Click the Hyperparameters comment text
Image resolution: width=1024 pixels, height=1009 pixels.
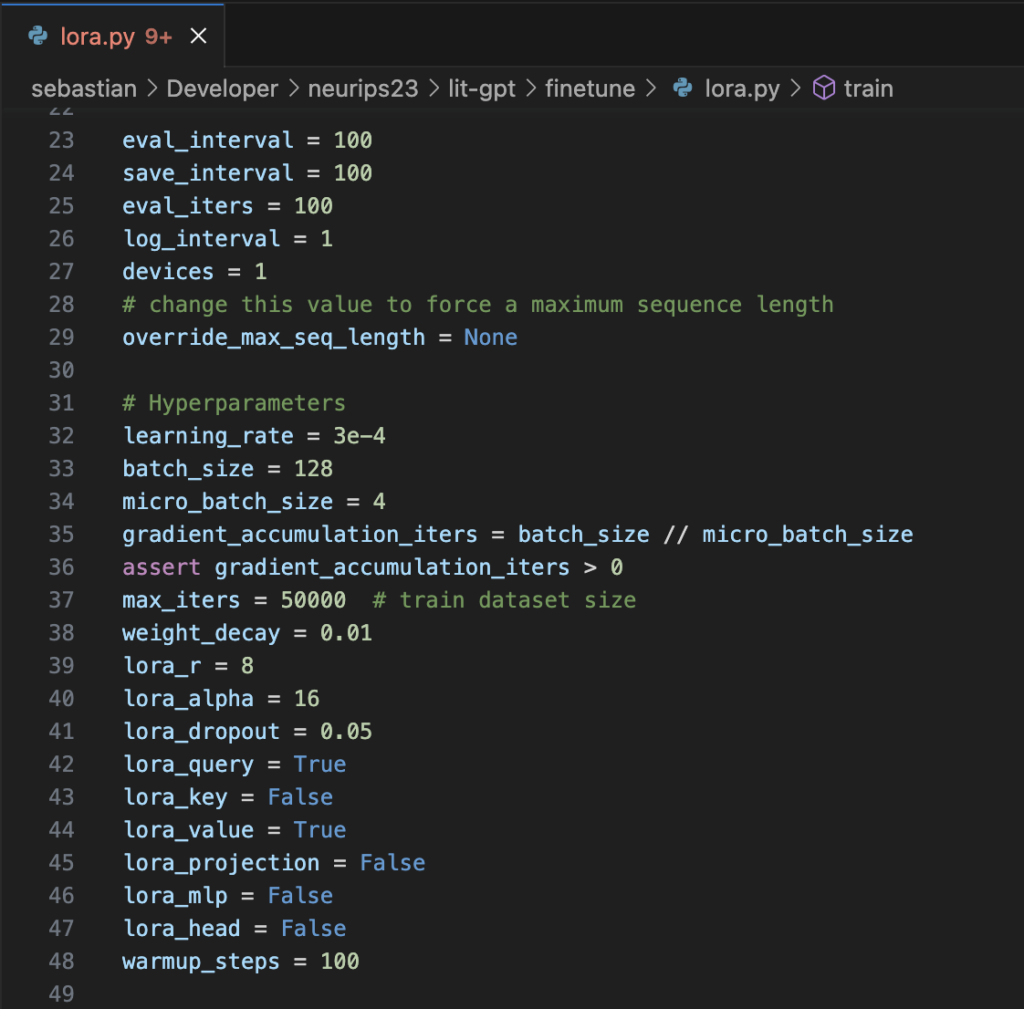[x=235, y=402]
